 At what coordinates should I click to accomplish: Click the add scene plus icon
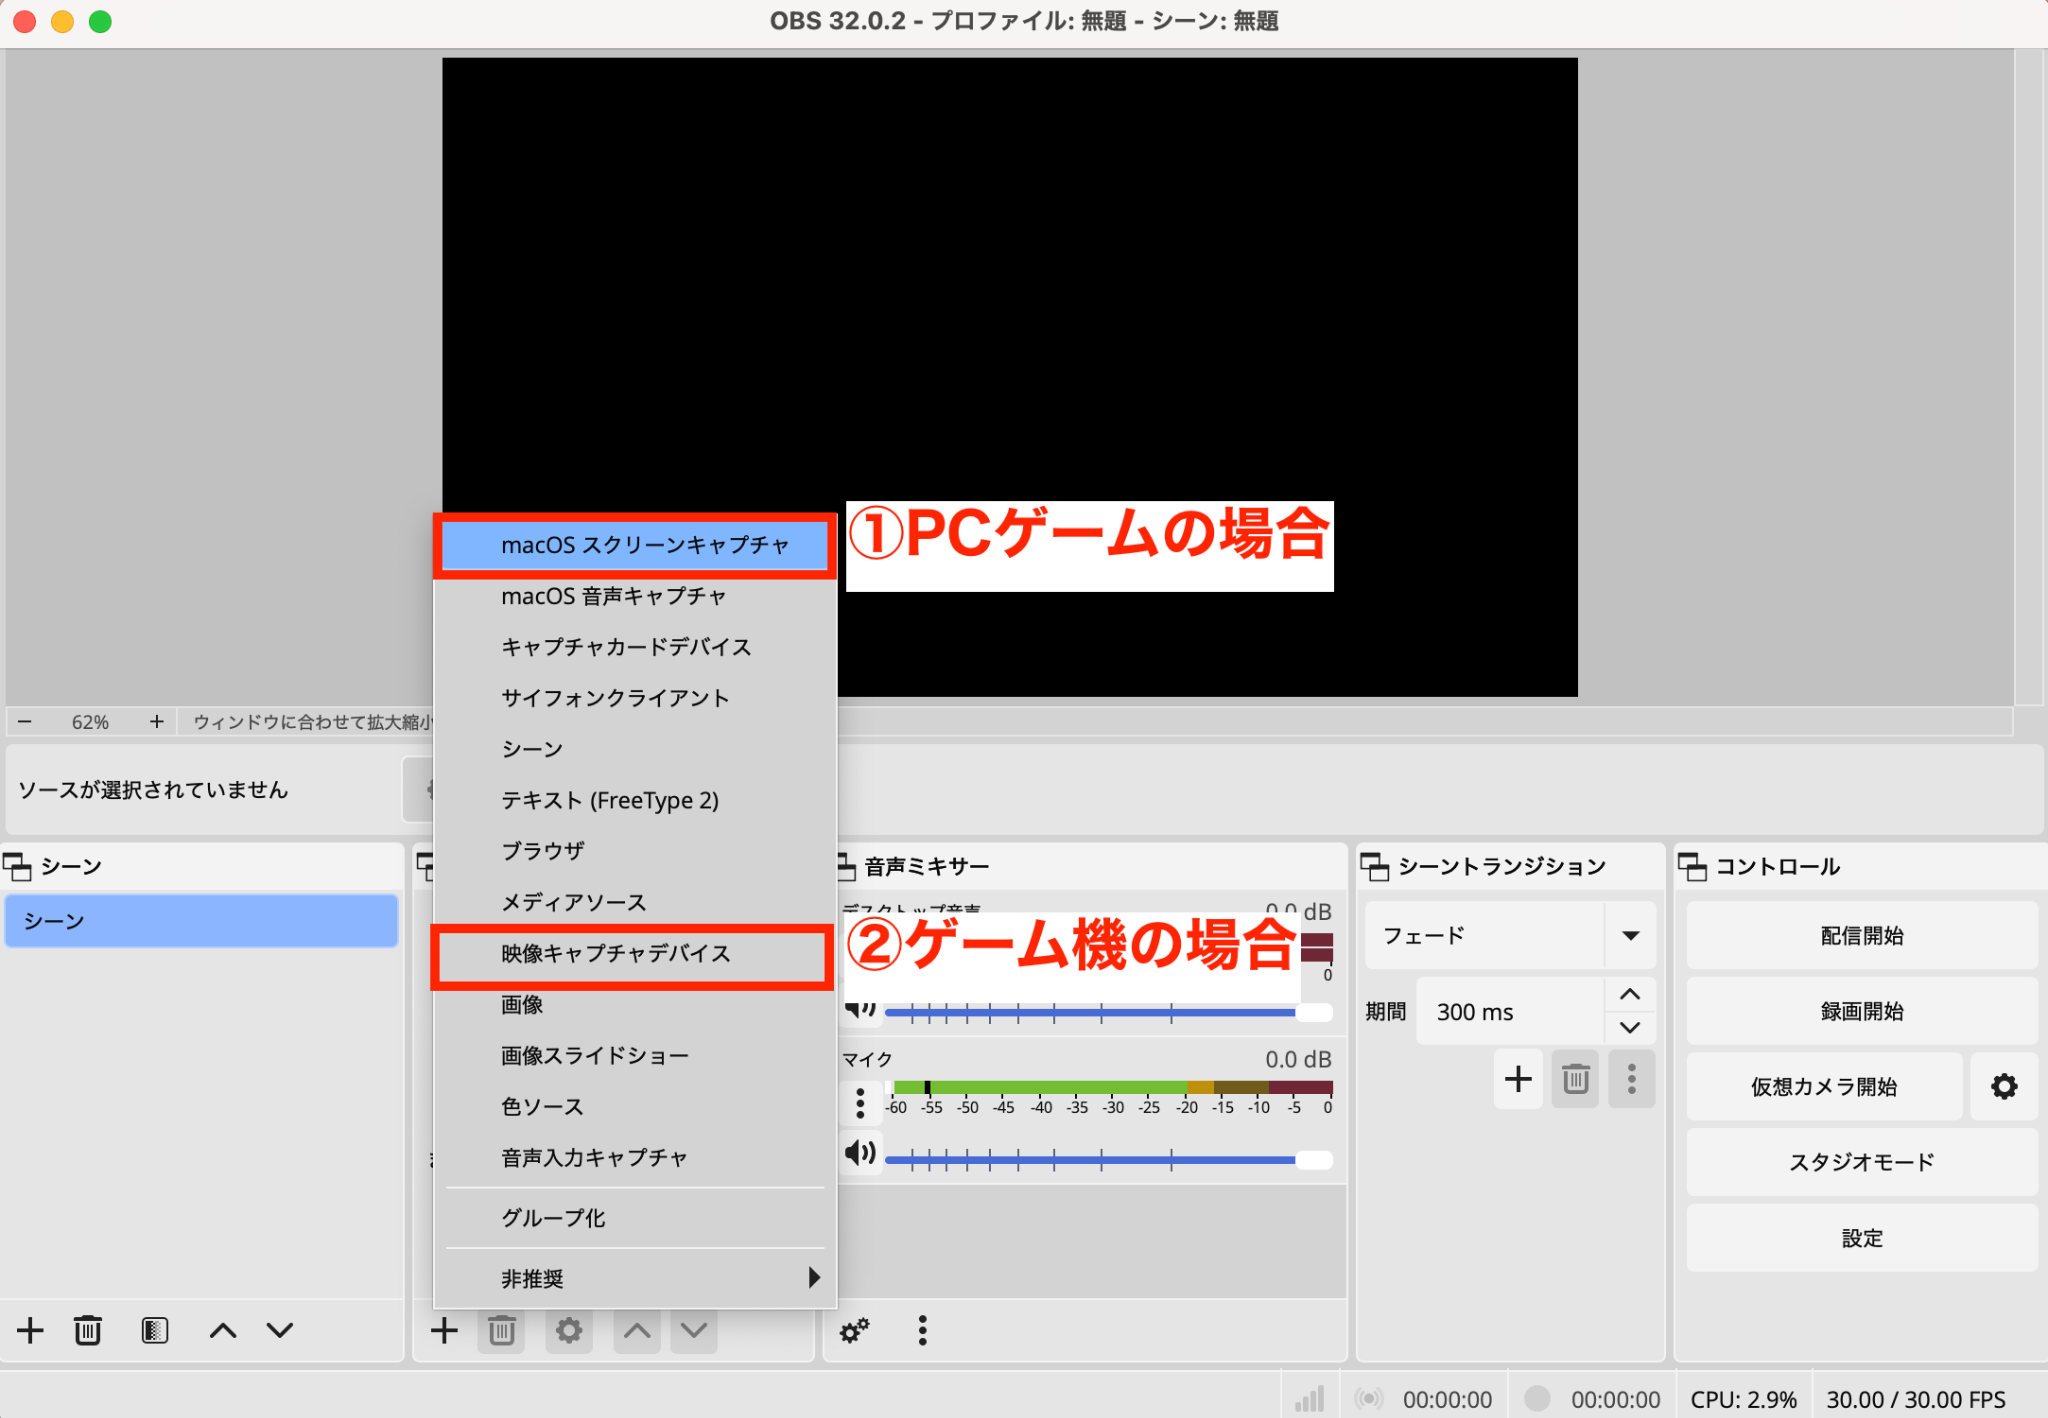pyautogui.click(x=30, y=1331)
